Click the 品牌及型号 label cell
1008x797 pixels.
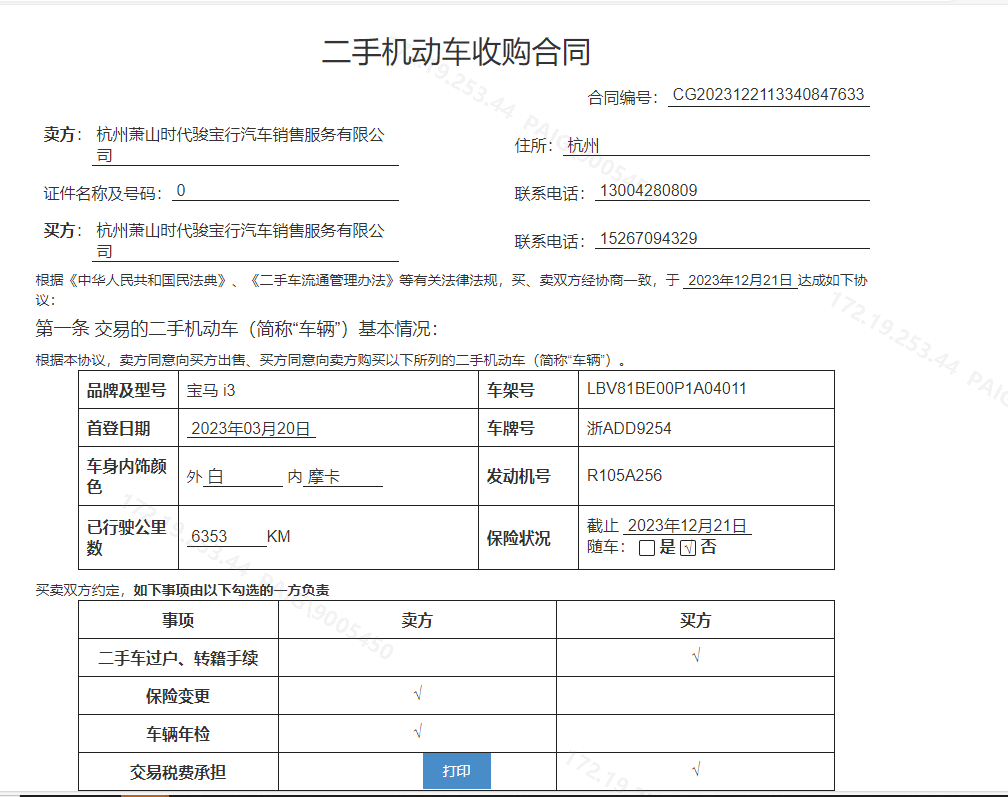129,390
